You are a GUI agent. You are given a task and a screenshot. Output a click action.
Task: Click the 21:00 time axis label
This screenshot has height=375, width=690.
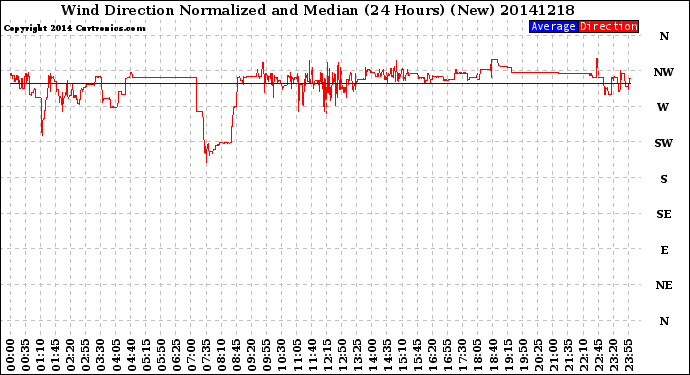point(553,355)
